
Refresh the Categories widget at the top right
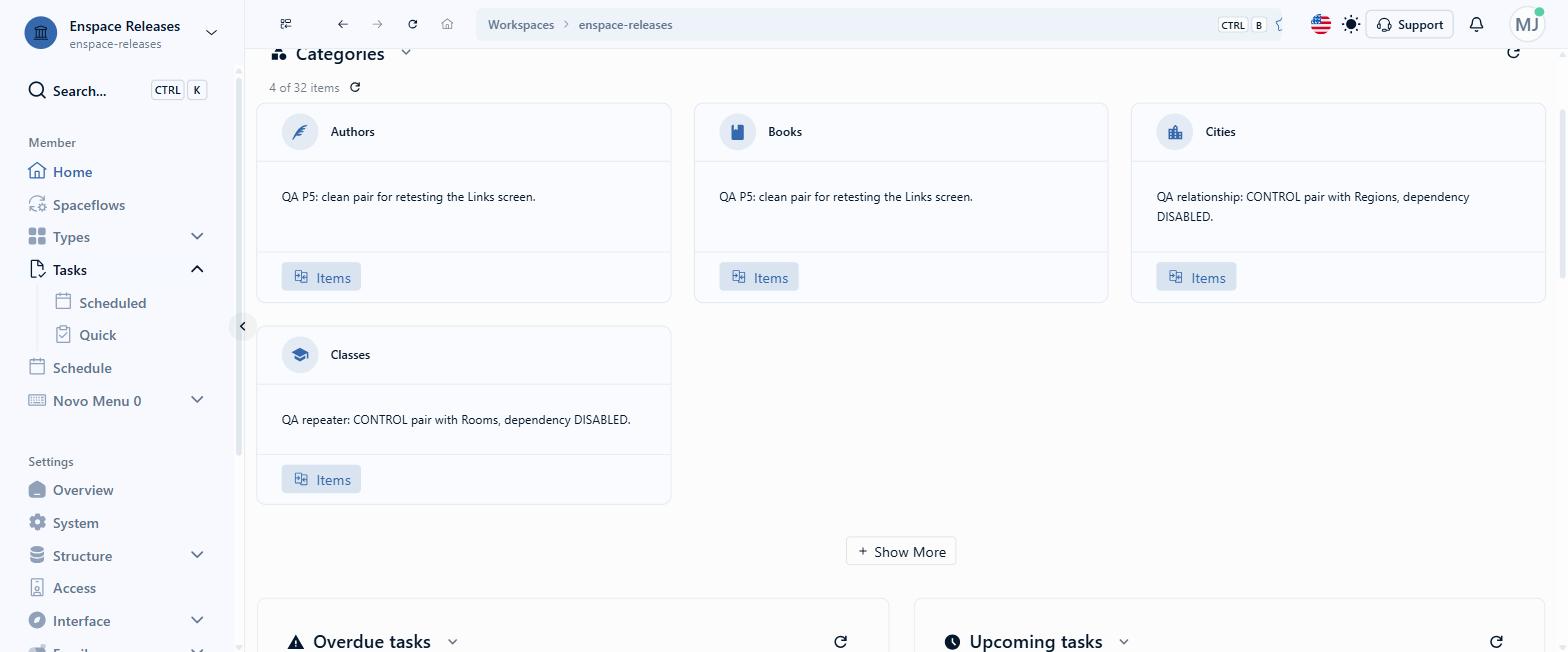(x=1513, y=53)
